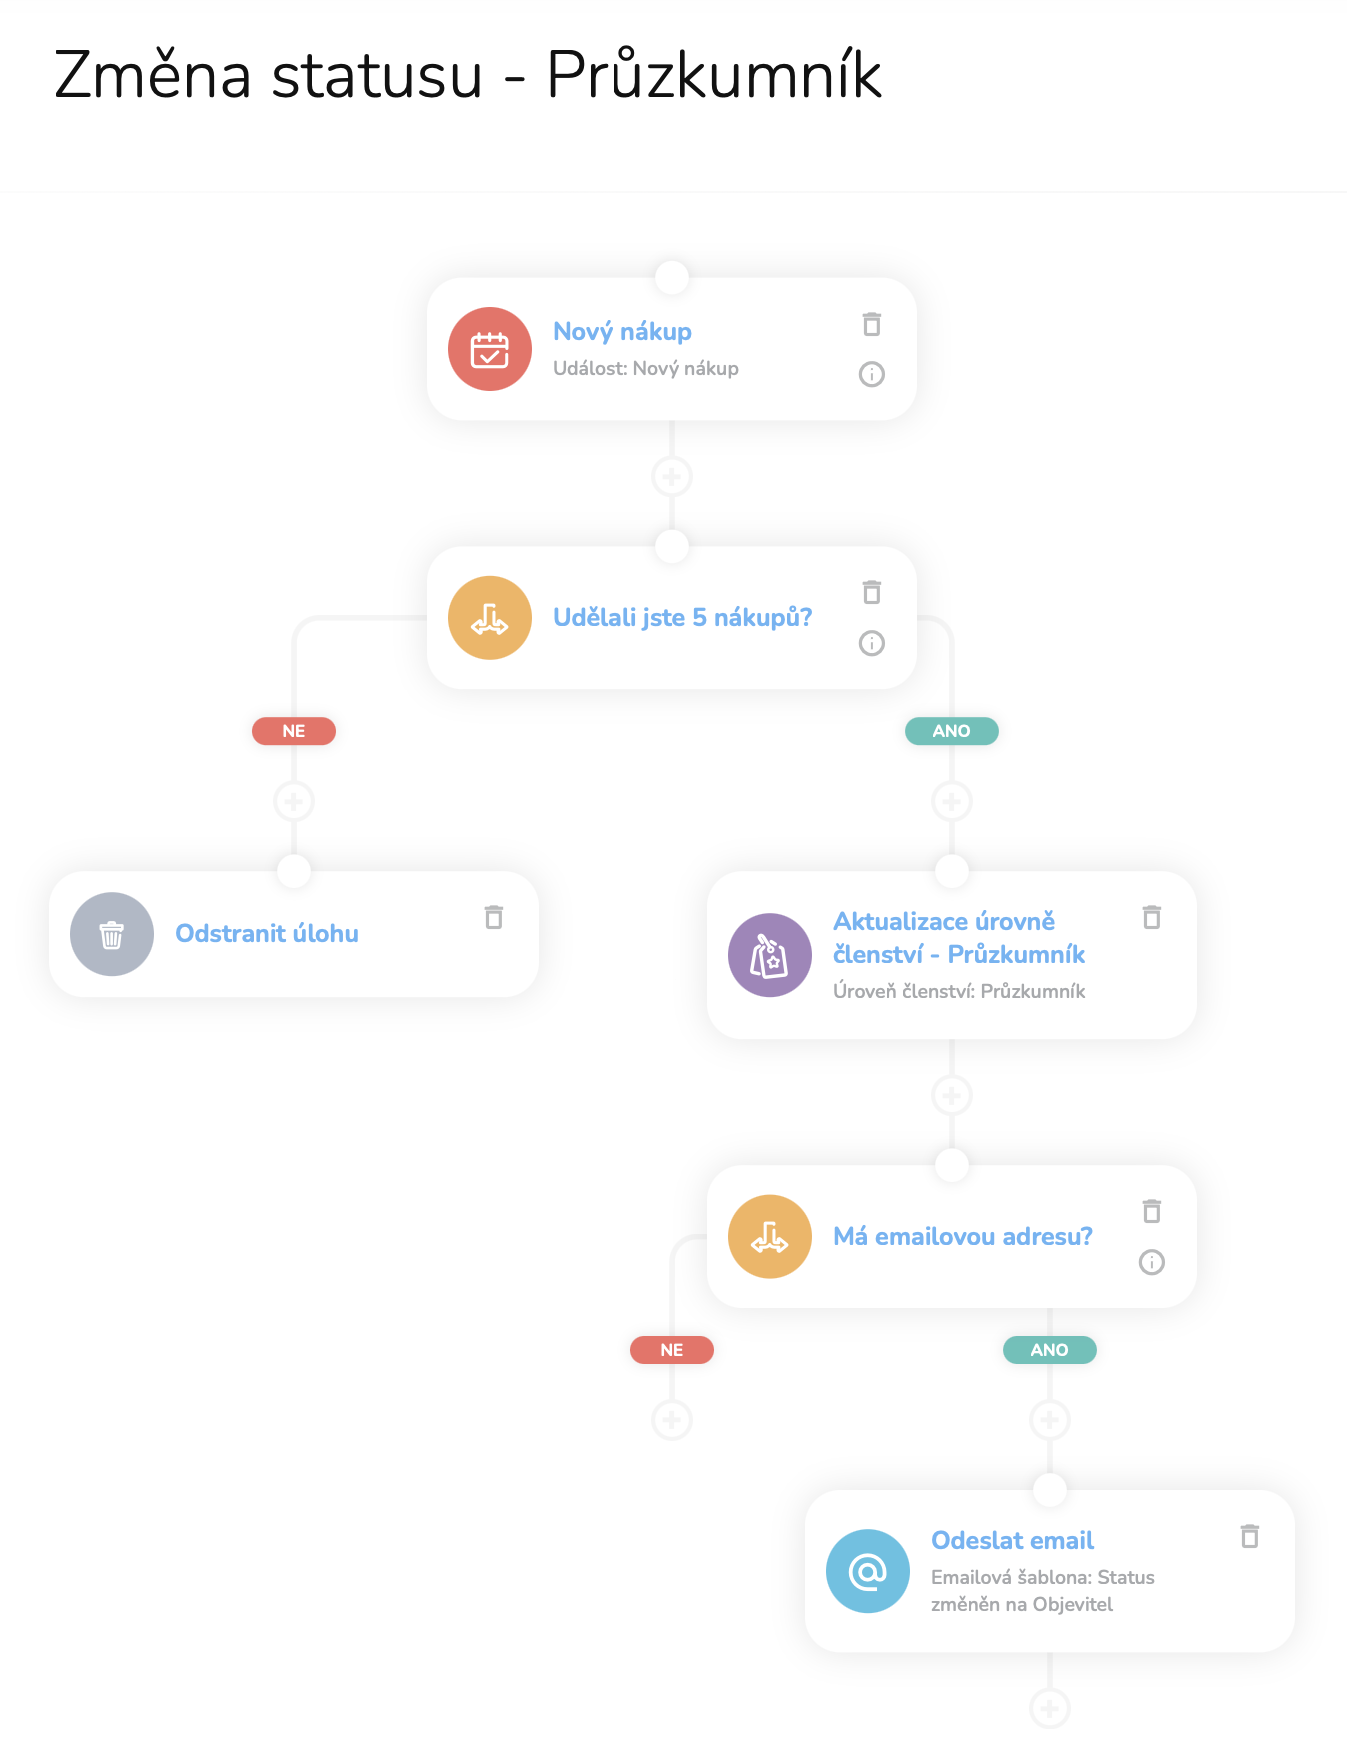Show info for Udělali jste 5 nákupů?
The width and height of the screenshot is (1347, 1745).
[x=872, y=643]
